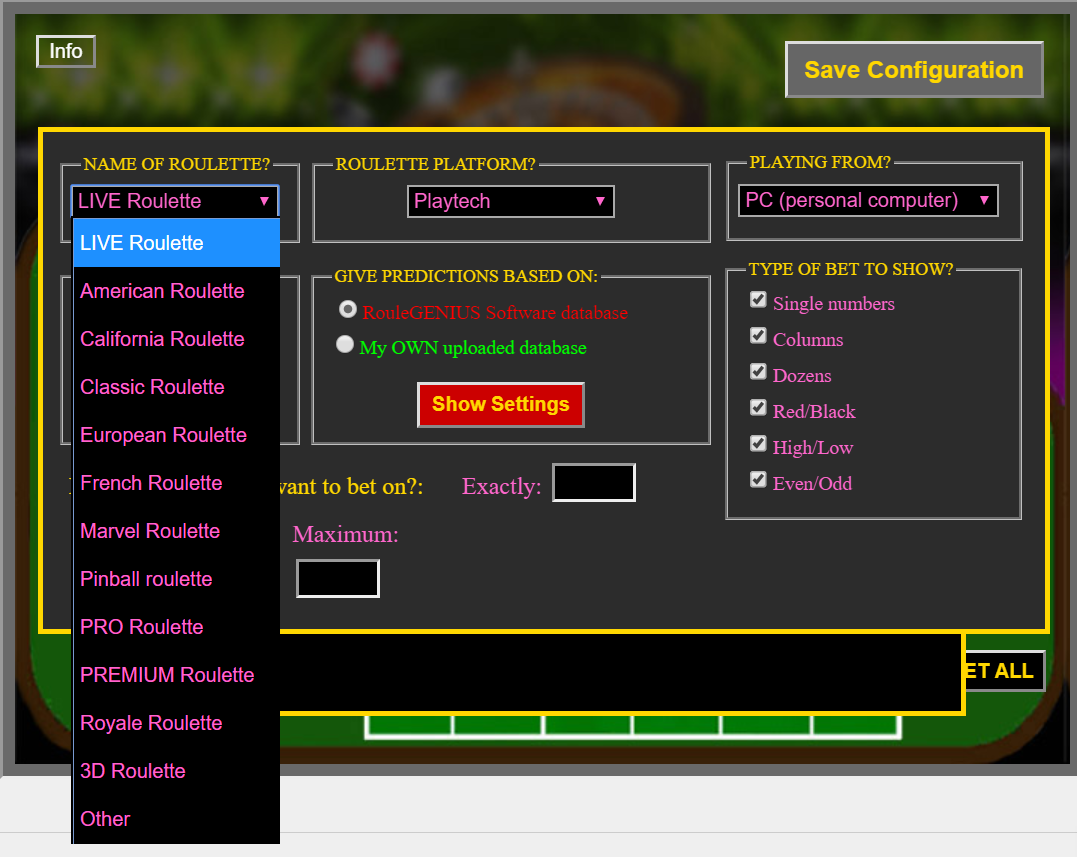Collapse the Name of Roulette dropdown
This screenshot has height=857, width=1077.
[x=175, y=201]
